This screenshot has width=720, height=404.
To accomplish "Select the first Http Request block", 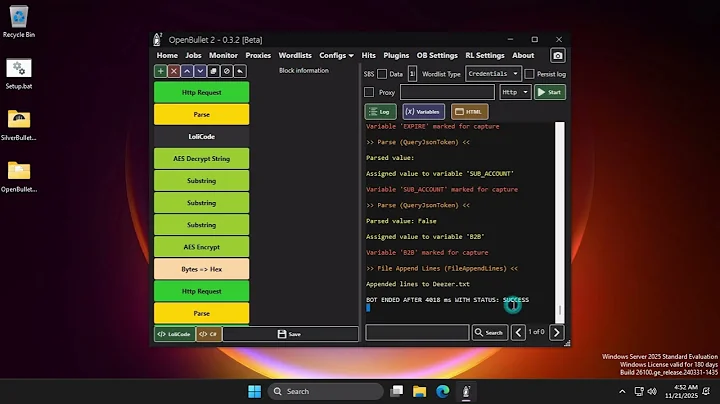I will click(x=202, y=92).
